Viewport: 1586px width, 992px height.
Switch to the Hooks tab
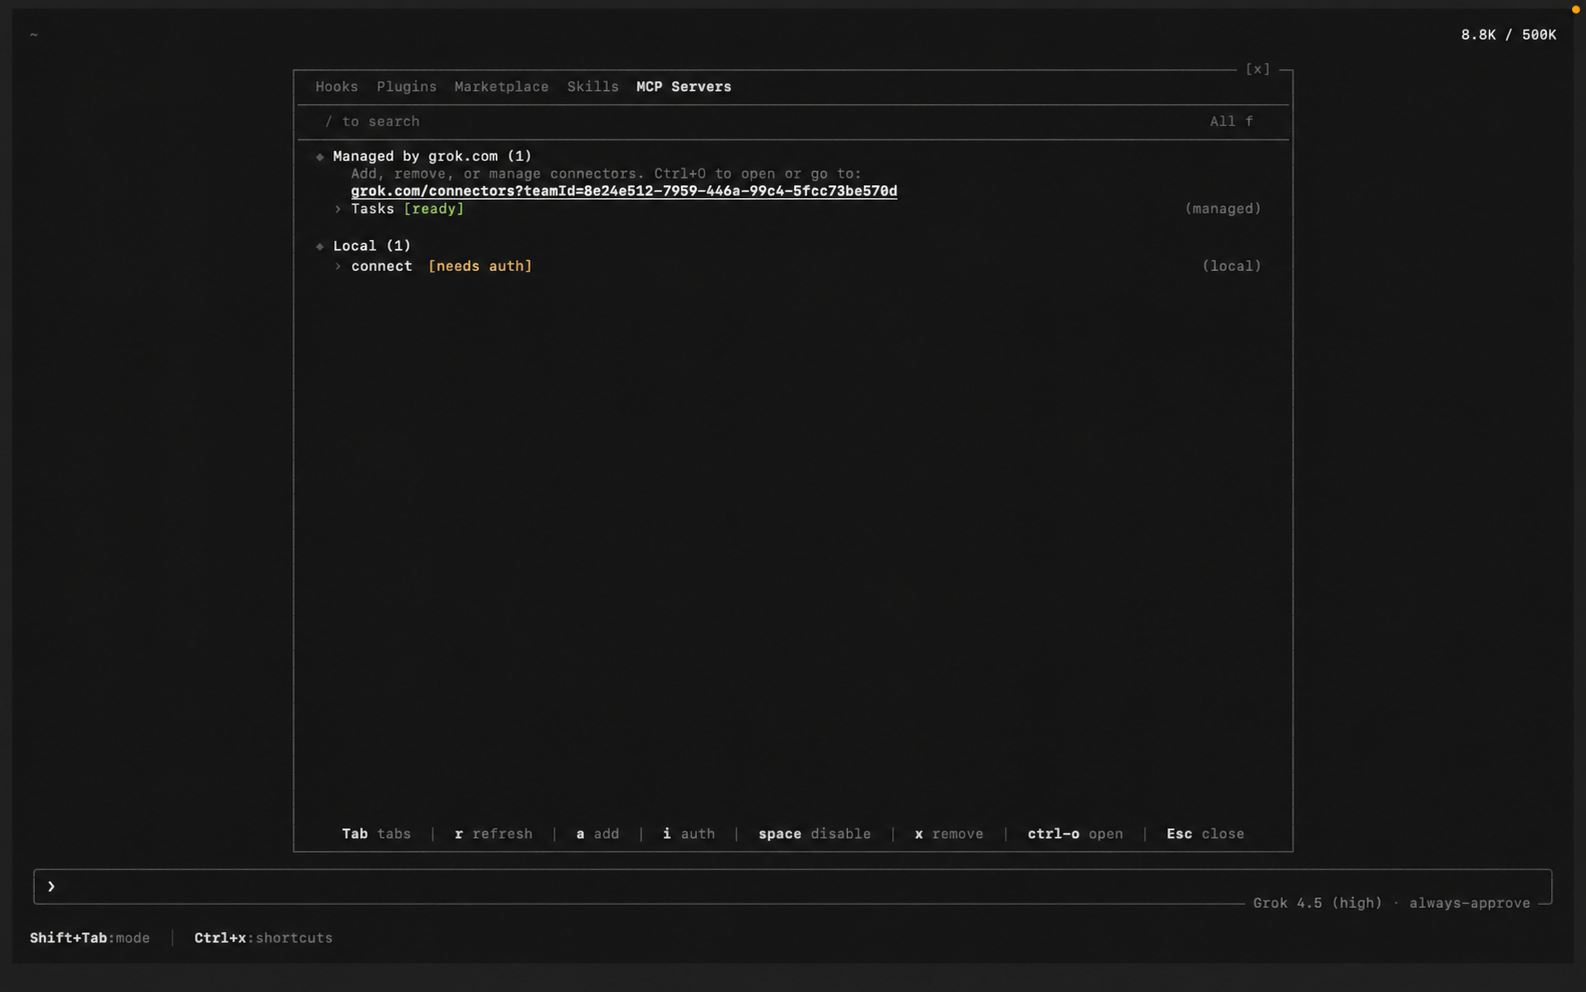pos(336,87)
